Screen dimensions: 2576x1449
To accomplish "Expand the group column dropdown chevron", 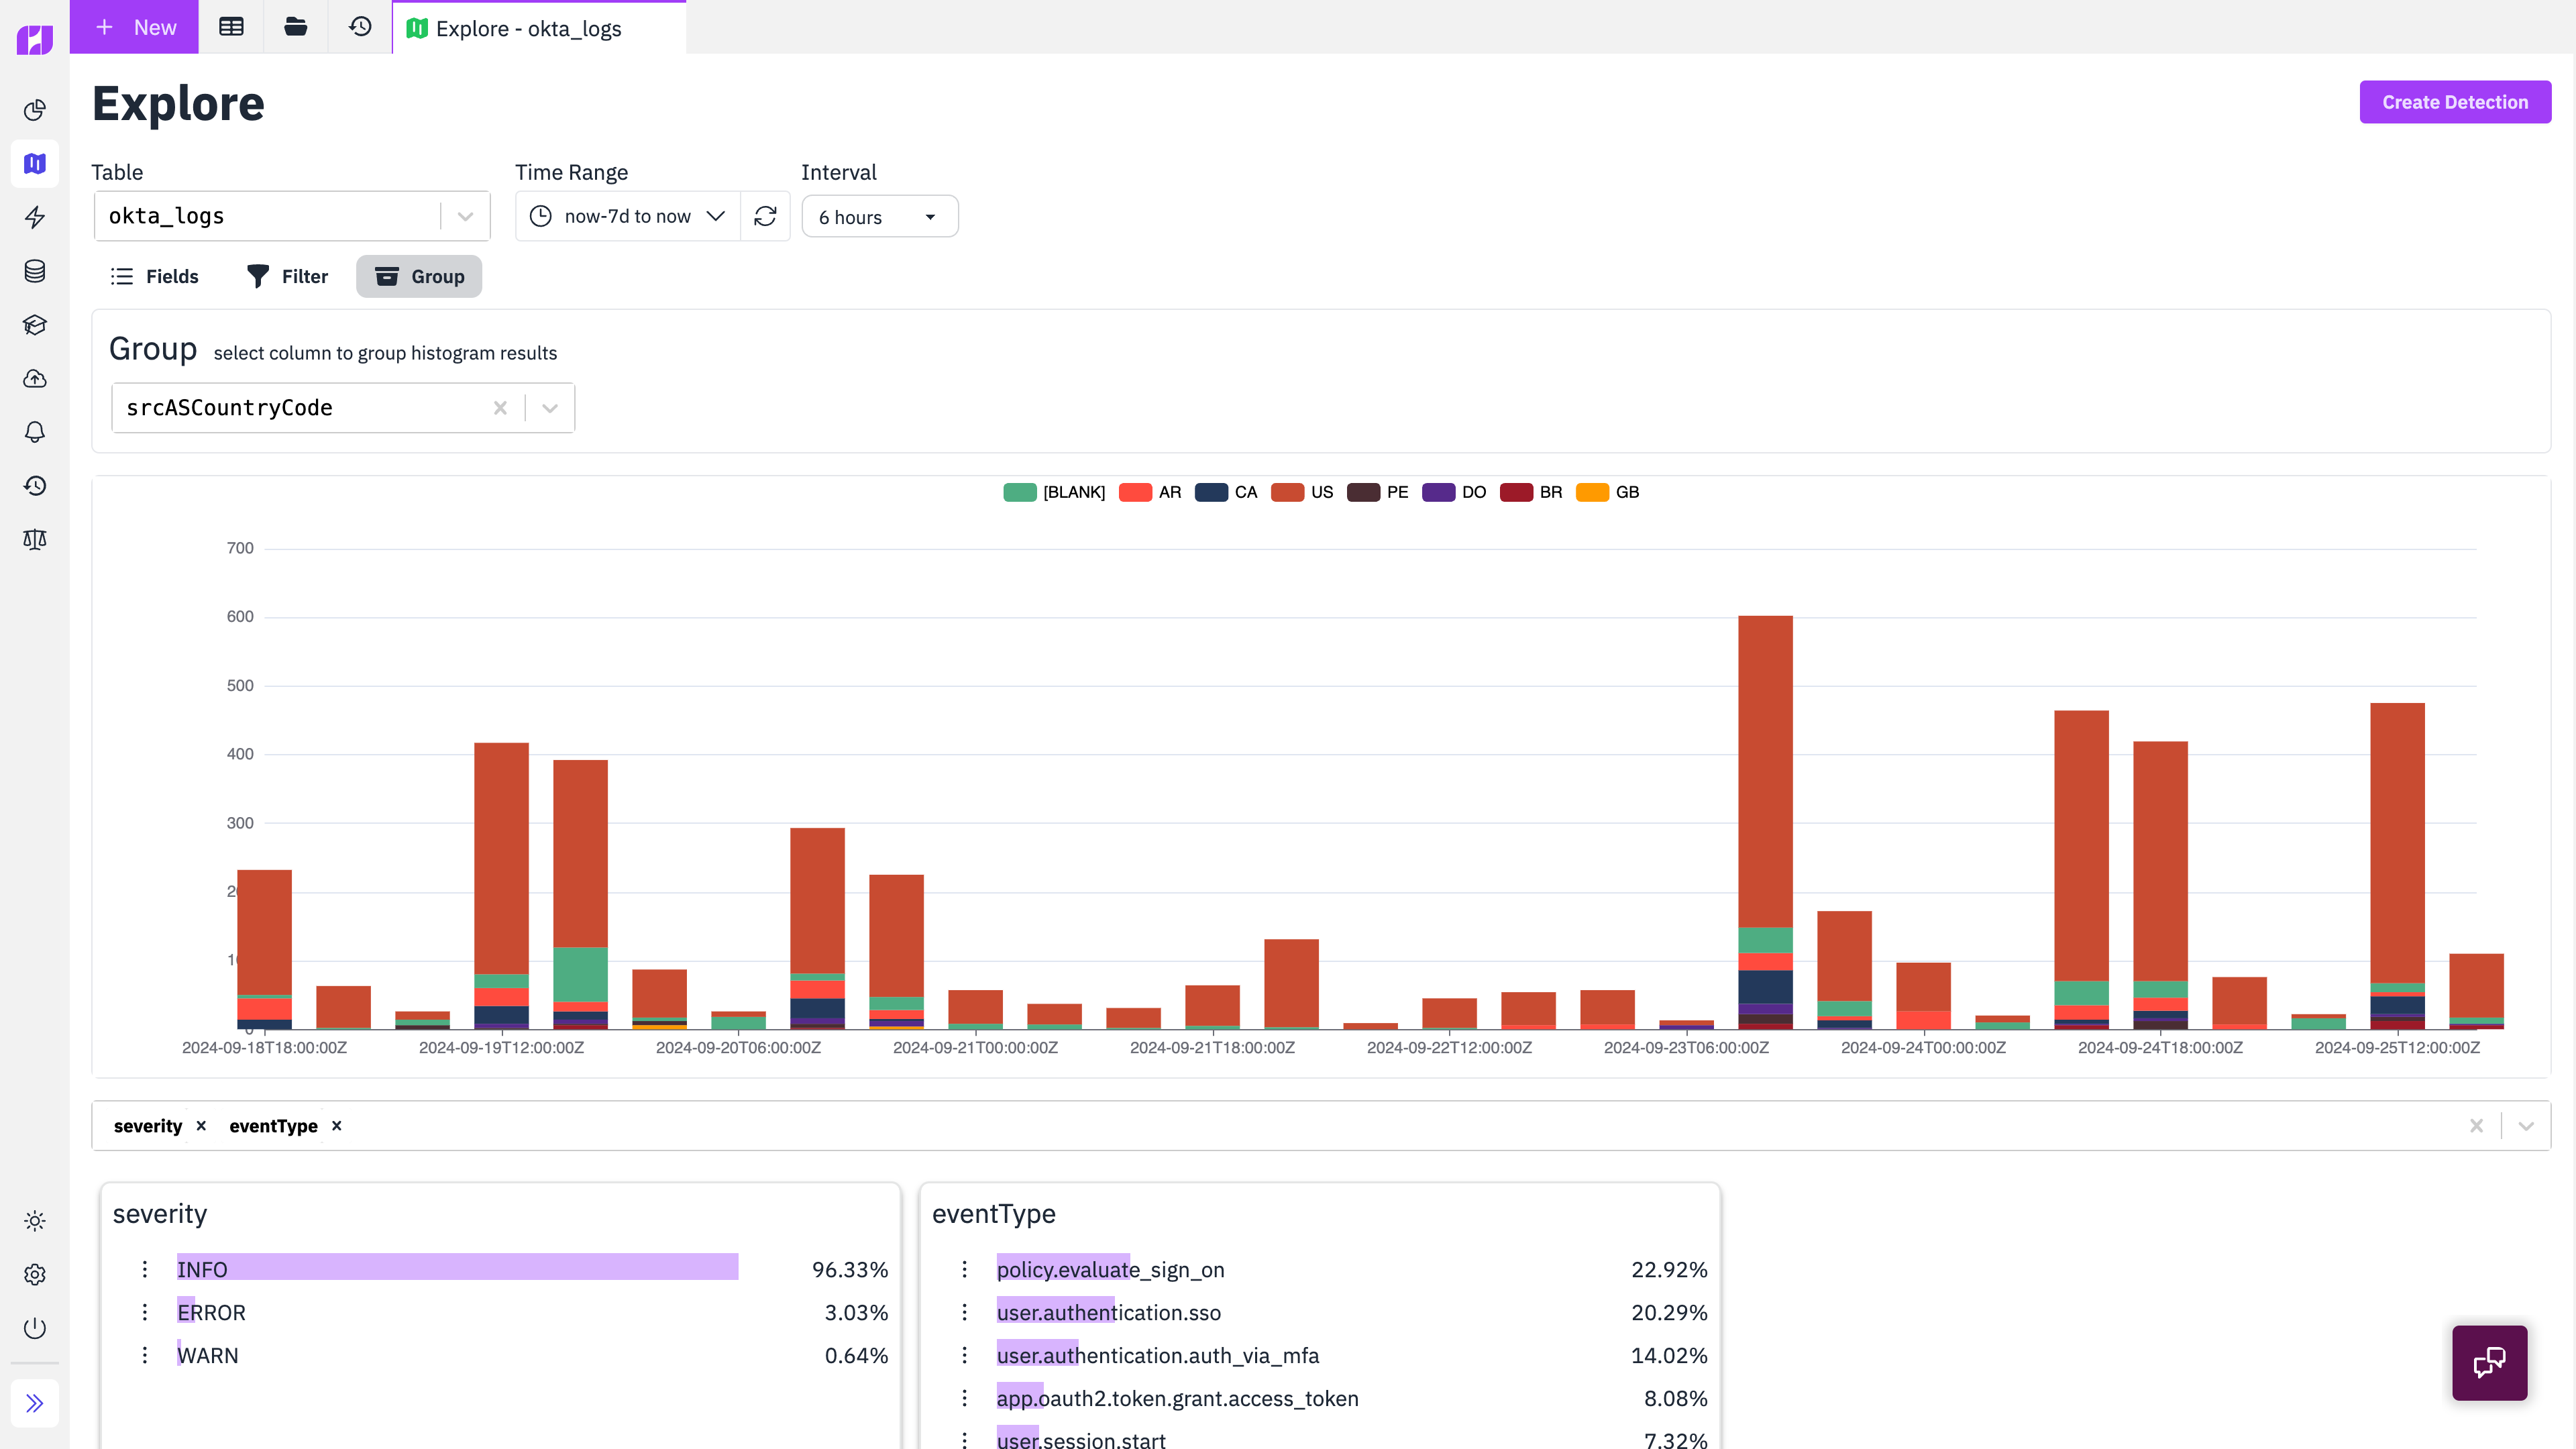I will tap(550, 408).
